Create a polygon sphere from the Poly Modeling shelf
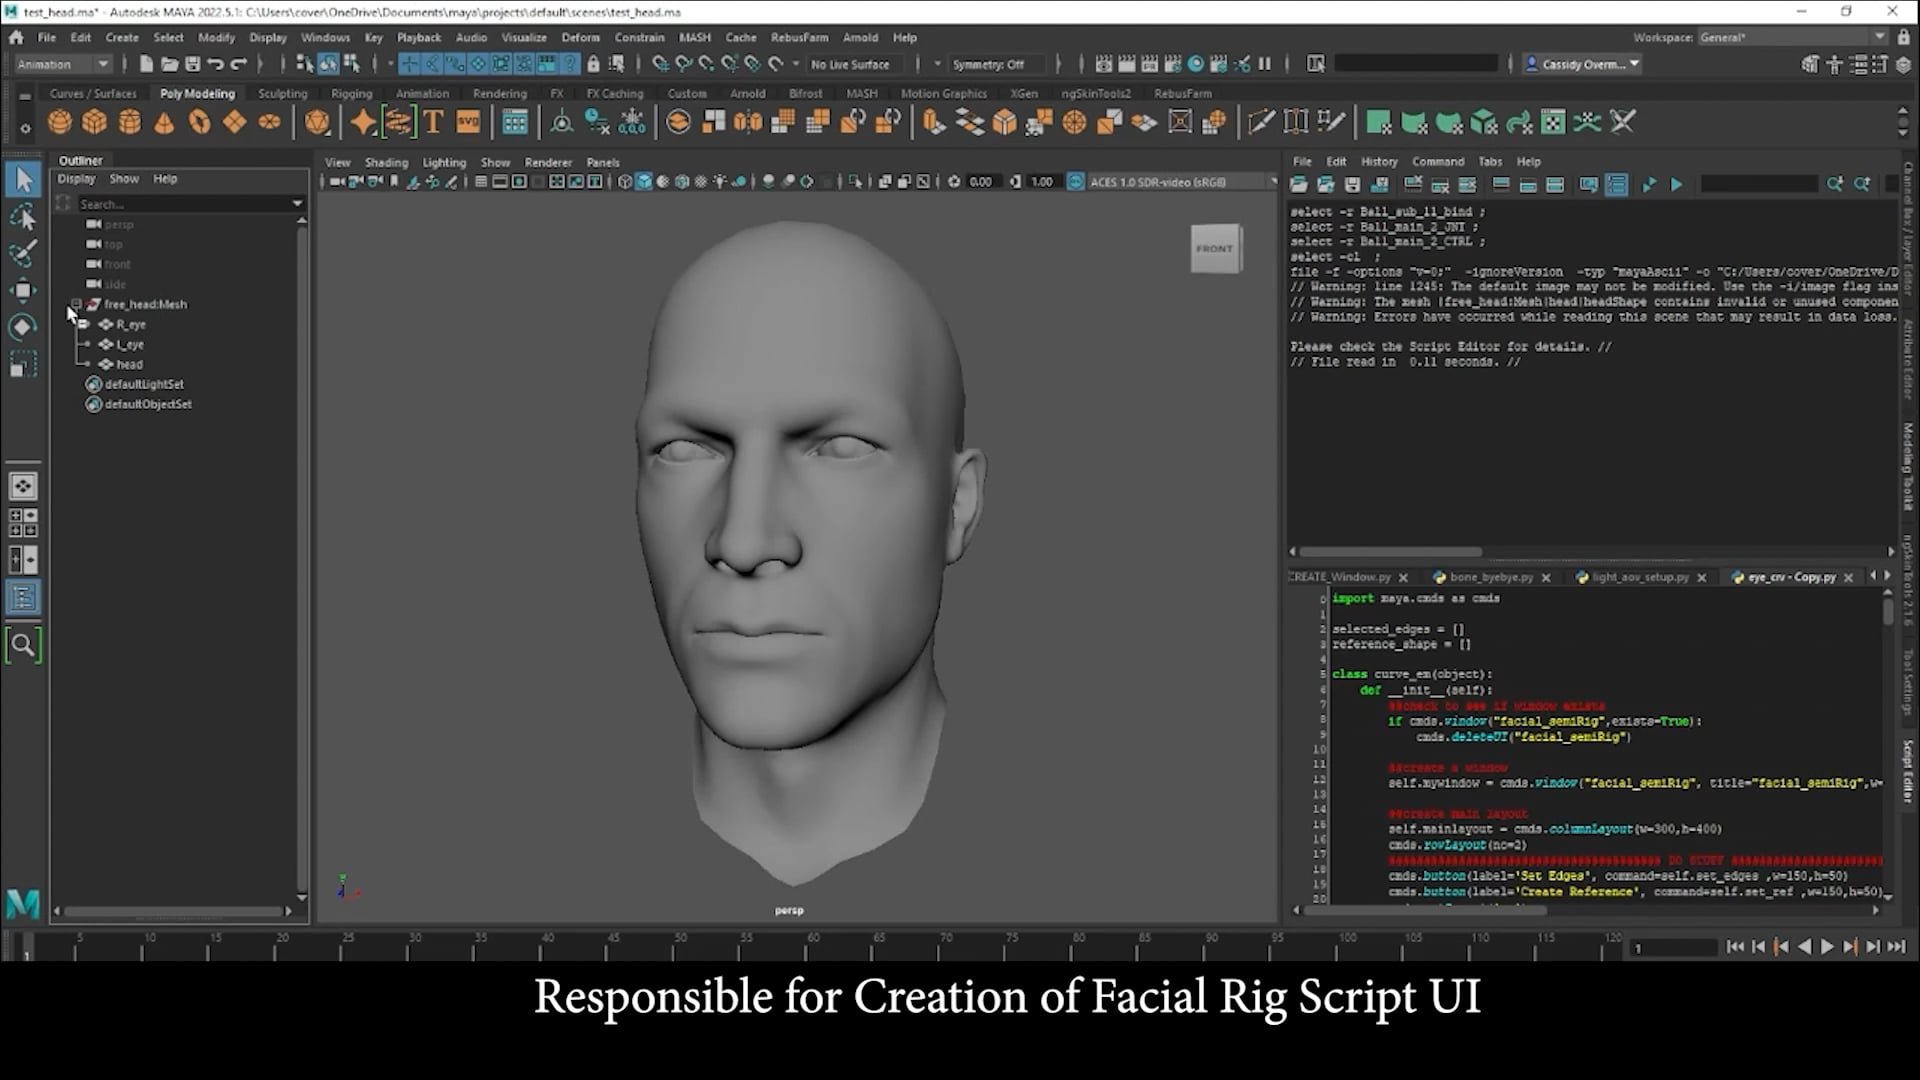 (x=60, y=122)
